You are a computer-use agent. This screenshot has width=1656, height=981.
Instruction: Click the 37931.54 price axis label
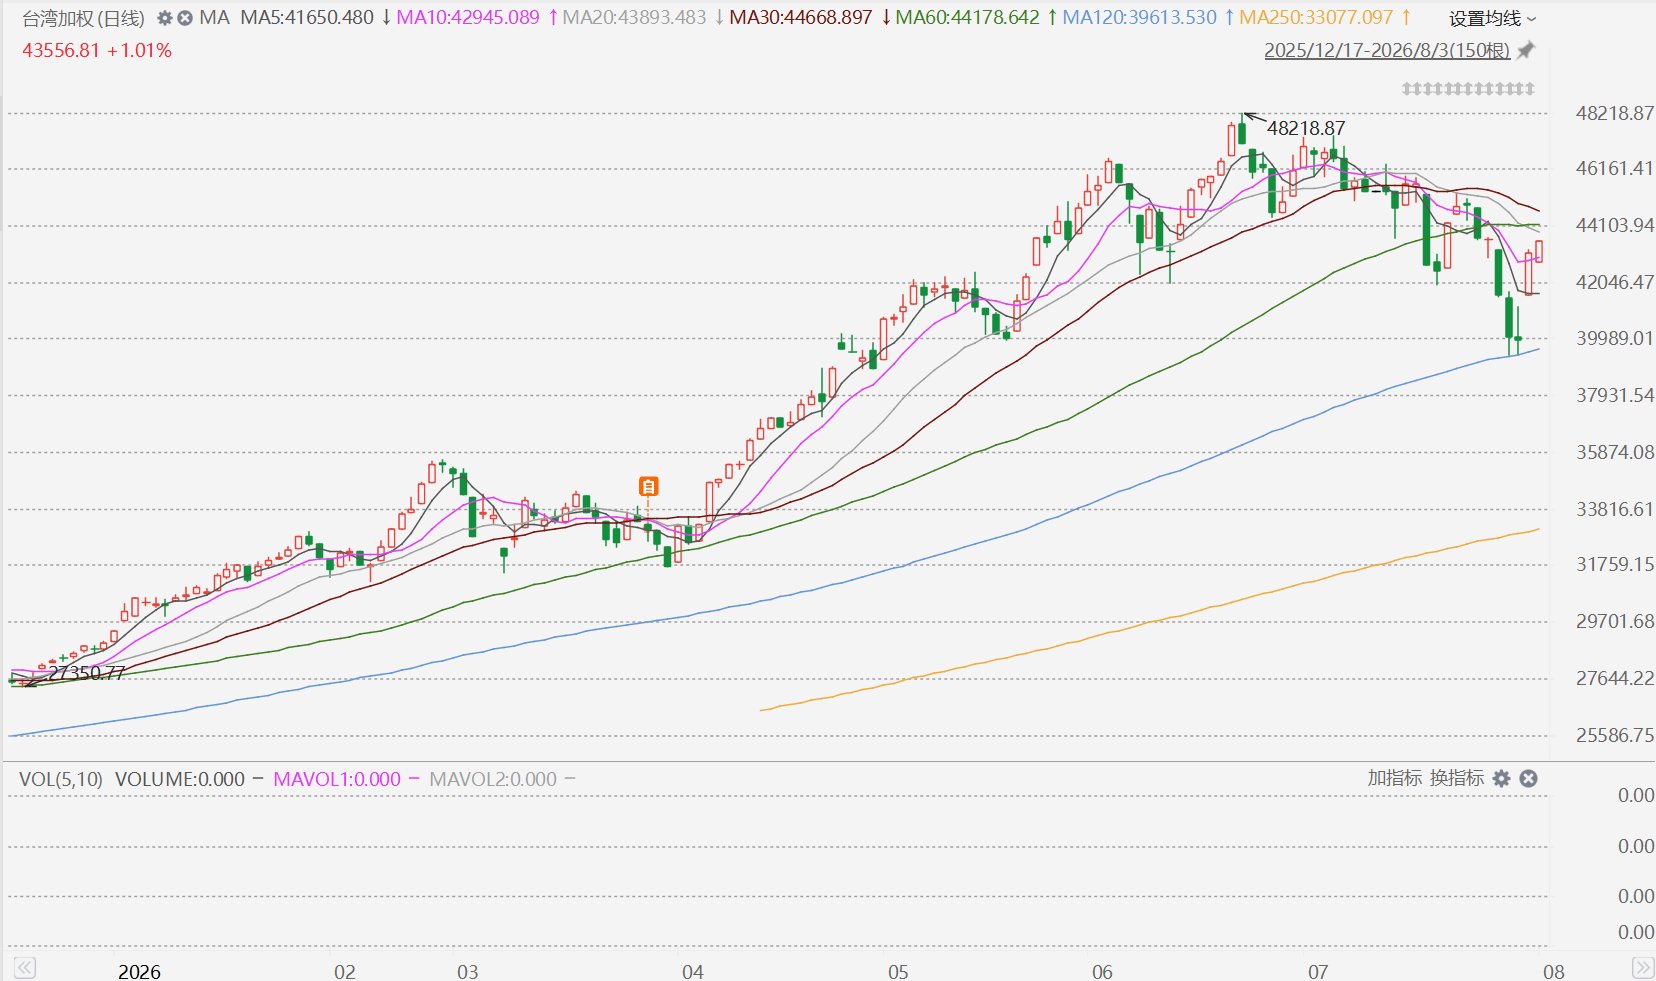pyautogui.click(x=1615, y=395)
